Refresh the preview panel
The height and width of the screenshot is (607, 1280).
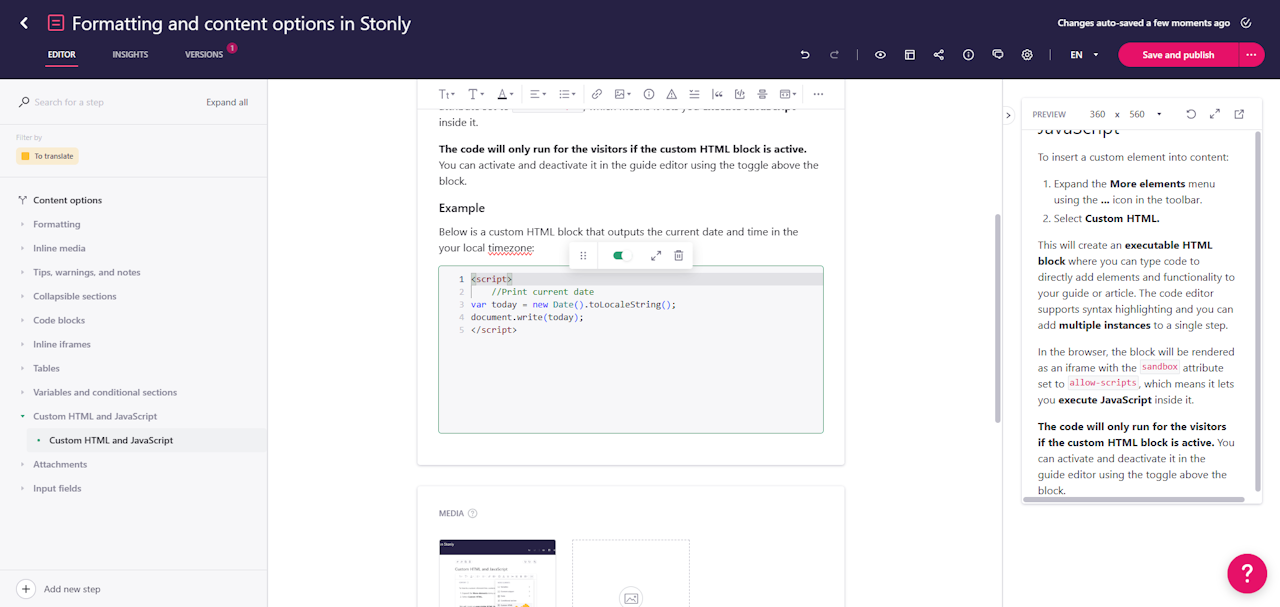point(1191,114)
